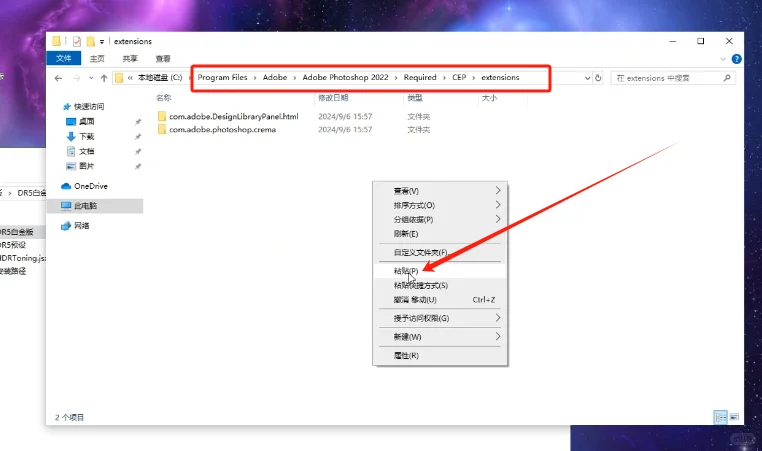The image size is (762, 451).
Task: Choose Refresh (E) in context menu
Action: point(440,234)
